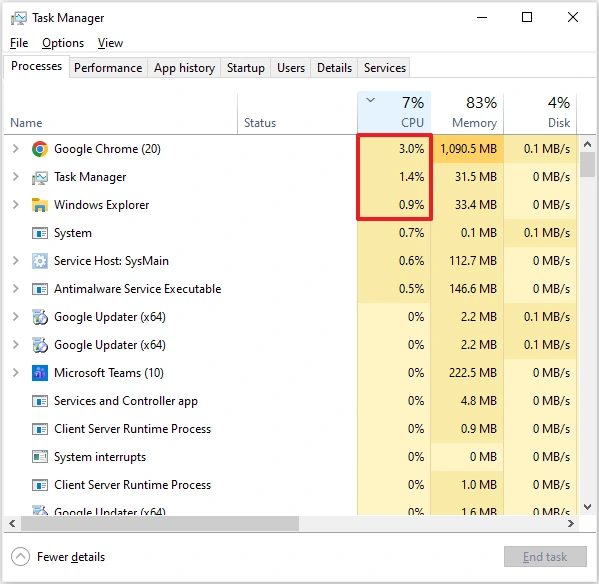Click the Google Chrome process icon

click(40, 149)
